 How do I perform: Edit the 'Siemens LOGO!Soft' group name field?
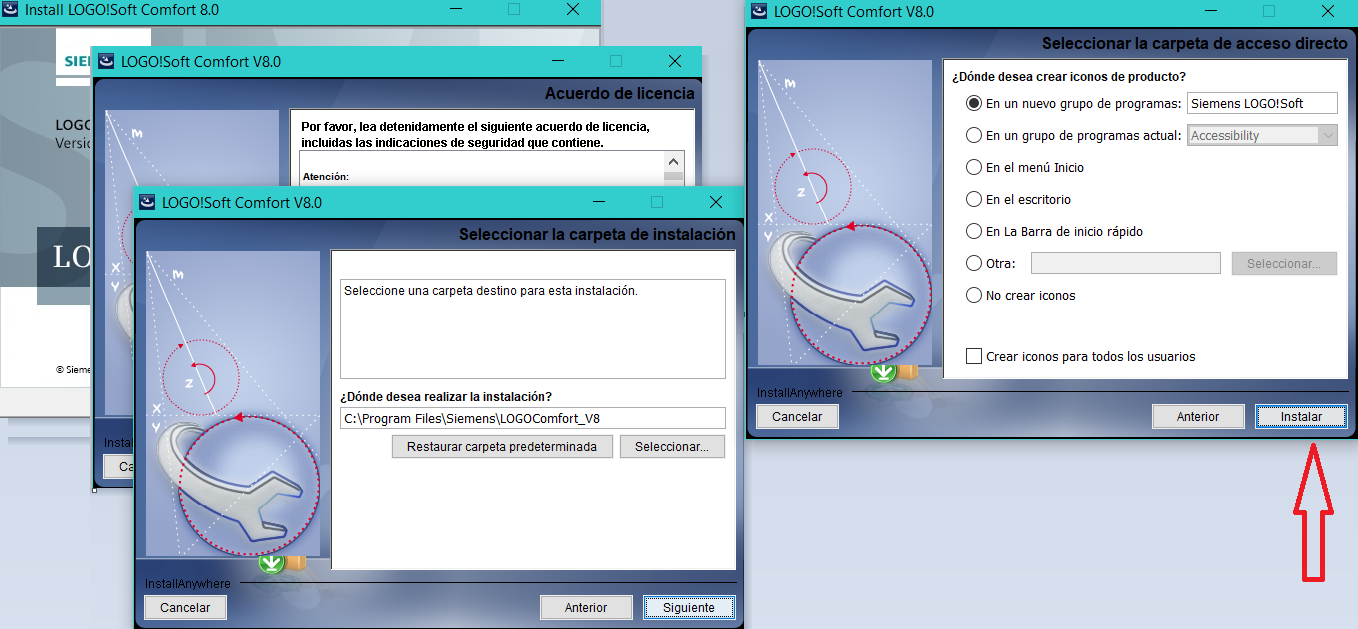coord(1262,103)
